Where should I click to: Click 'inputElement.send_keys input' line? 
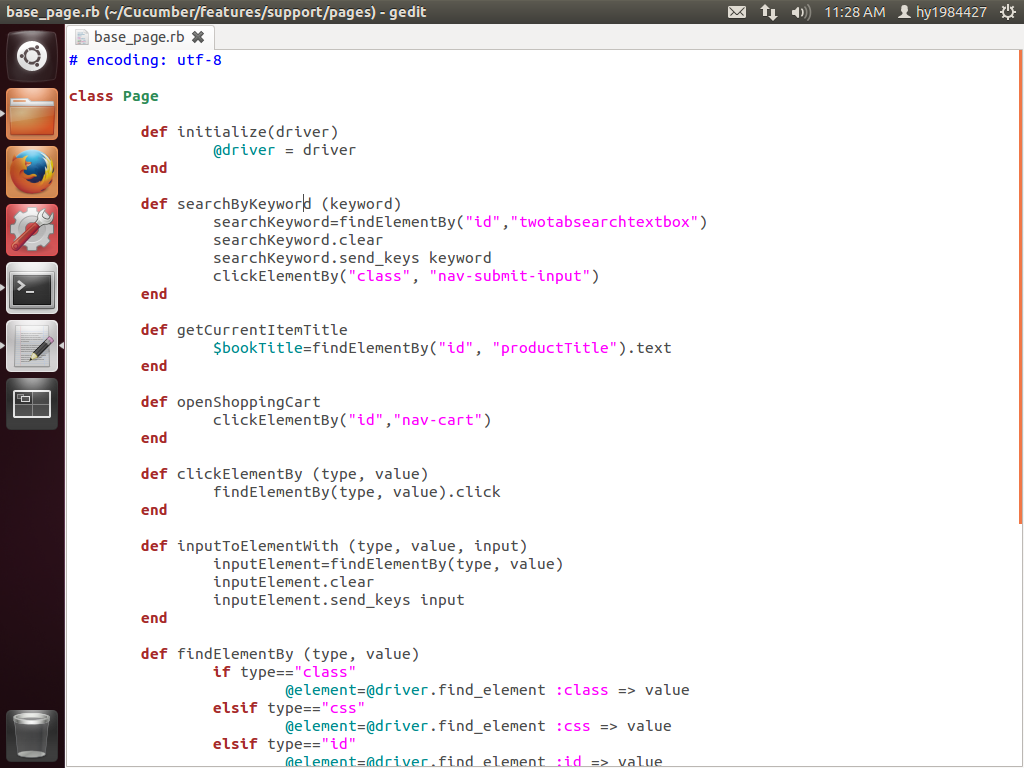(338, 600)
